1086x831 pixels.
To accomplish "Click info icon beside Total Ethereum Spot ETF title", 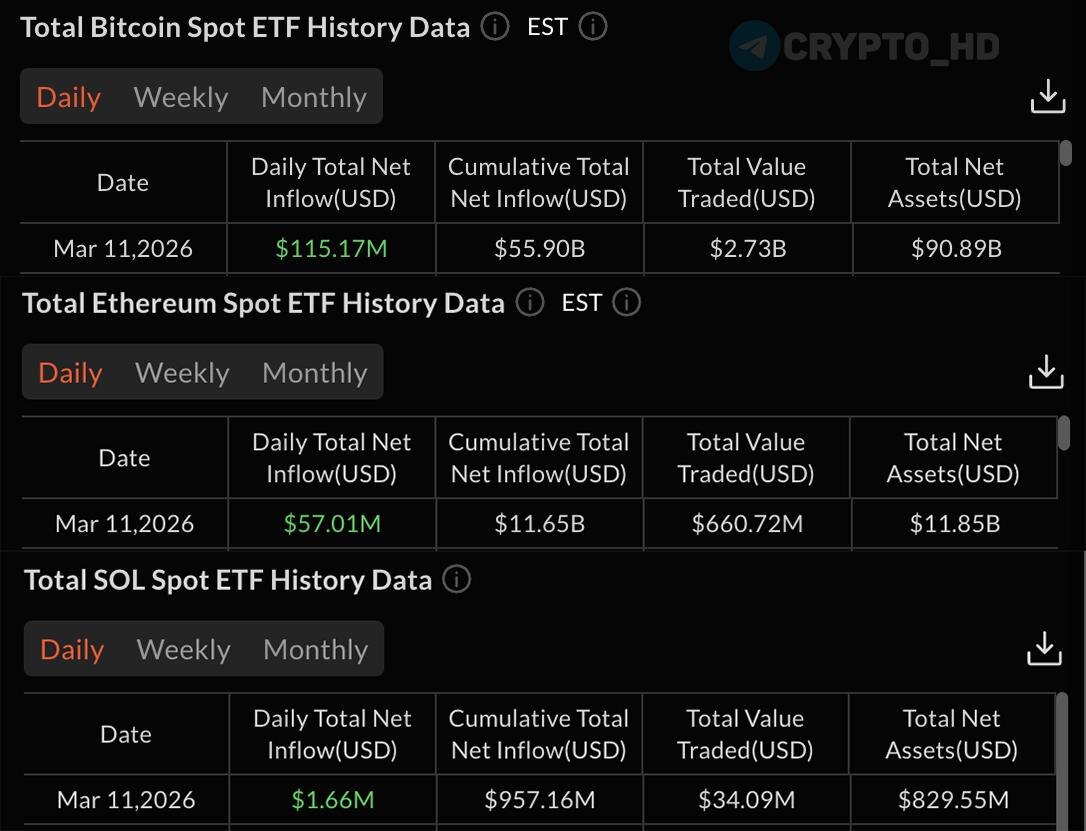I will 530,303.
